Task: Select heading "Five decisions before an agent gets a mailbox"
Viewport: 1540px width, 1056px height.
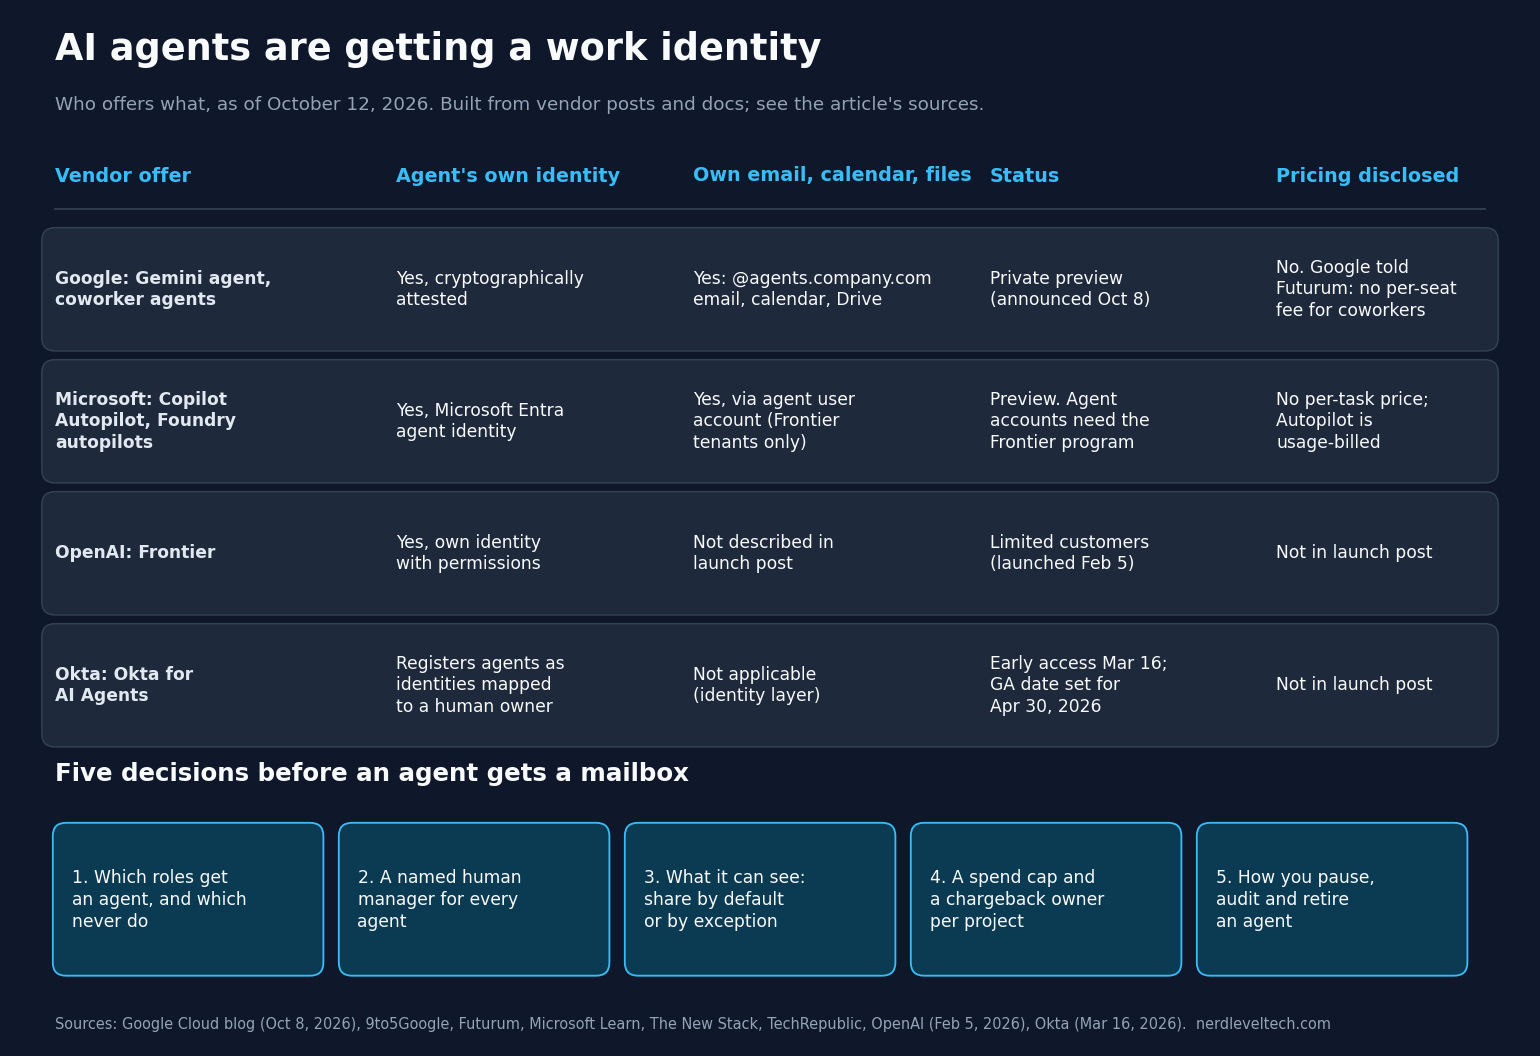Action: 372,774
